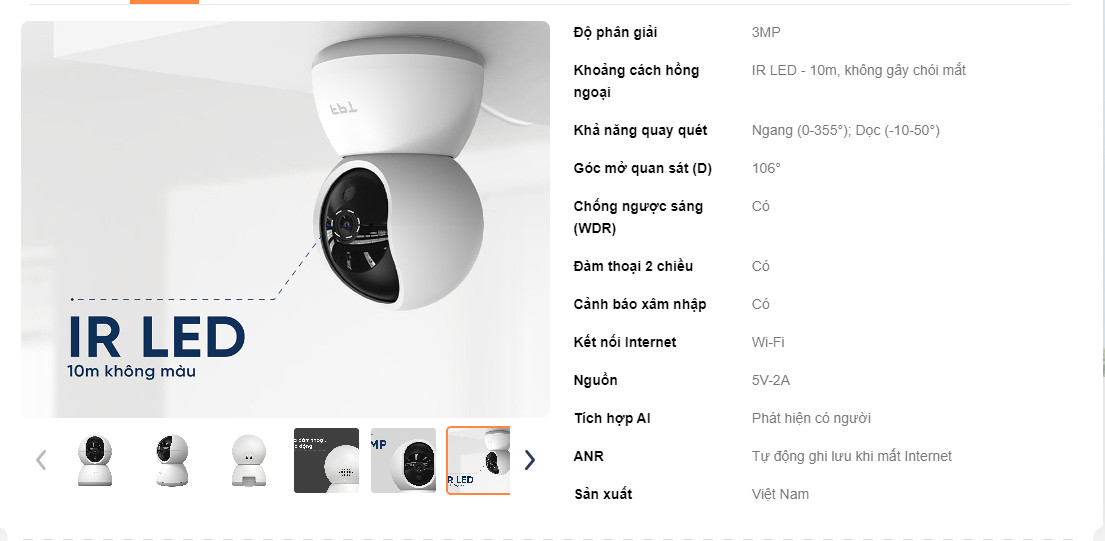Viewport: 1105px width, 541px height.
Task: Click the 'Tích hợp AI' spec label
Action: click(x=612, y=418)
